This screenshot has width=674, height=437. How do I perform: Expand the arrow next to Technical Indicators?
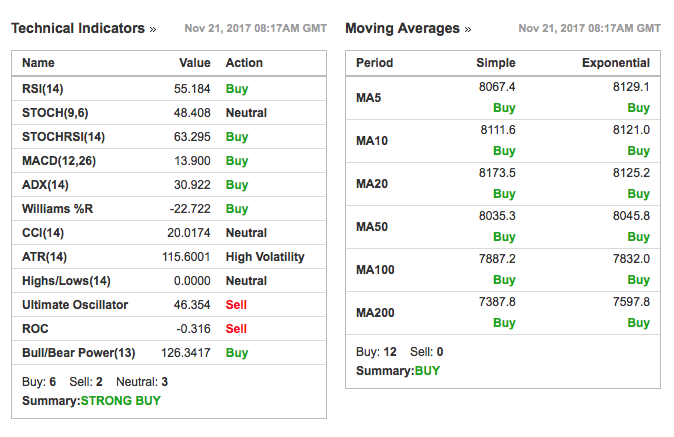click(153, 29)
